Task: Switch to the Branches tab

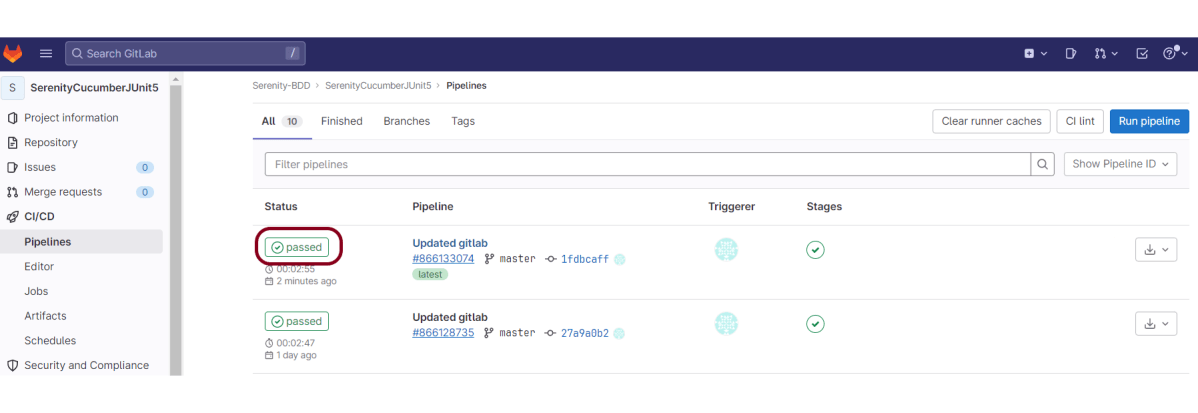Action: pyautogui.click(x=406, y=121)
